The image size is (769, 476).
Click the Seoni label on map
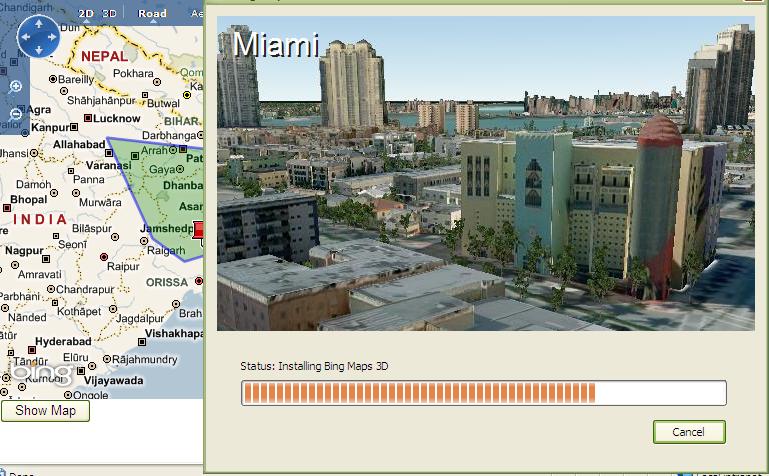pos(73,244)
